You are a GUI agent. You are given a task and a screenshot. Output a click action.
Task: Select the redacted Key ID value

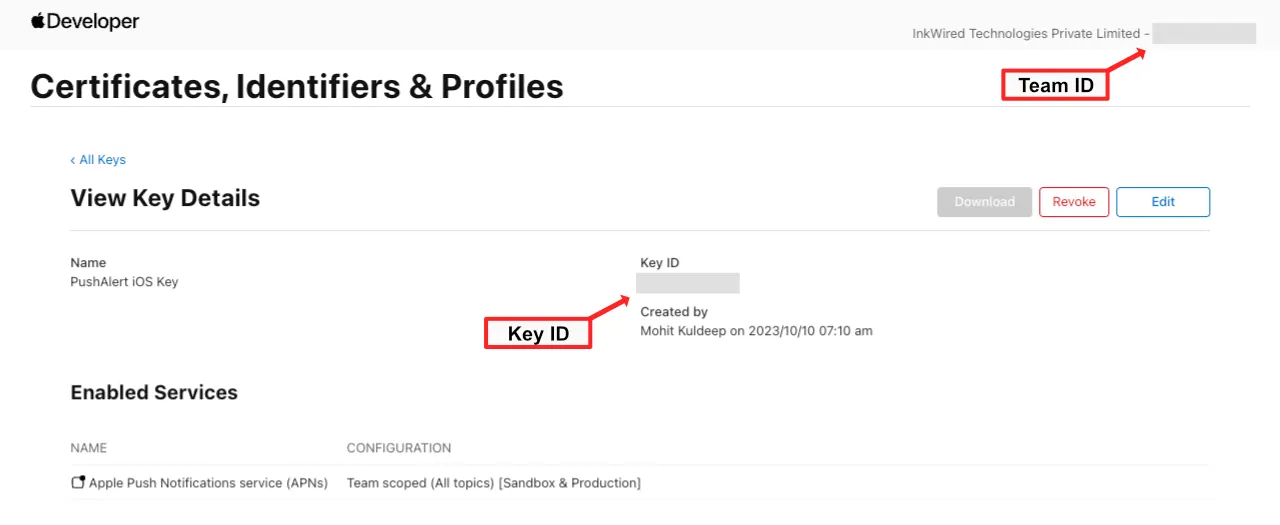[x=689, y=283]
